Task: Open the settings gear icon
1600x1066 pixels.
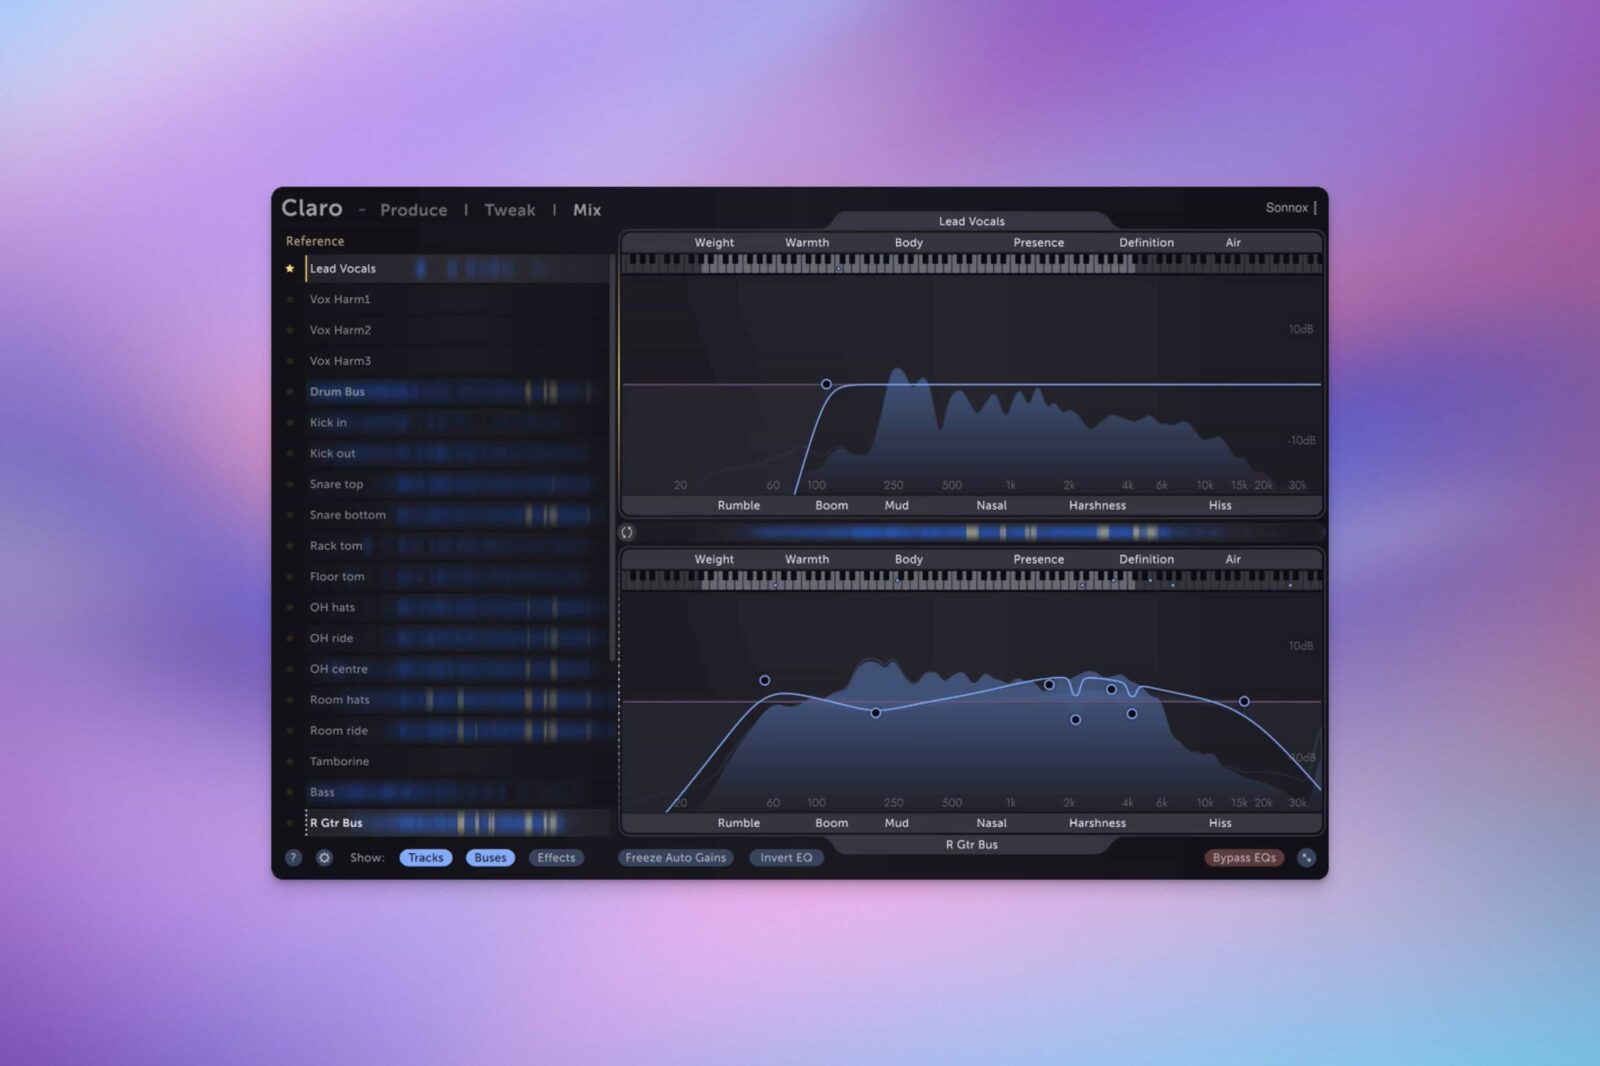Action: pos(324,858)
